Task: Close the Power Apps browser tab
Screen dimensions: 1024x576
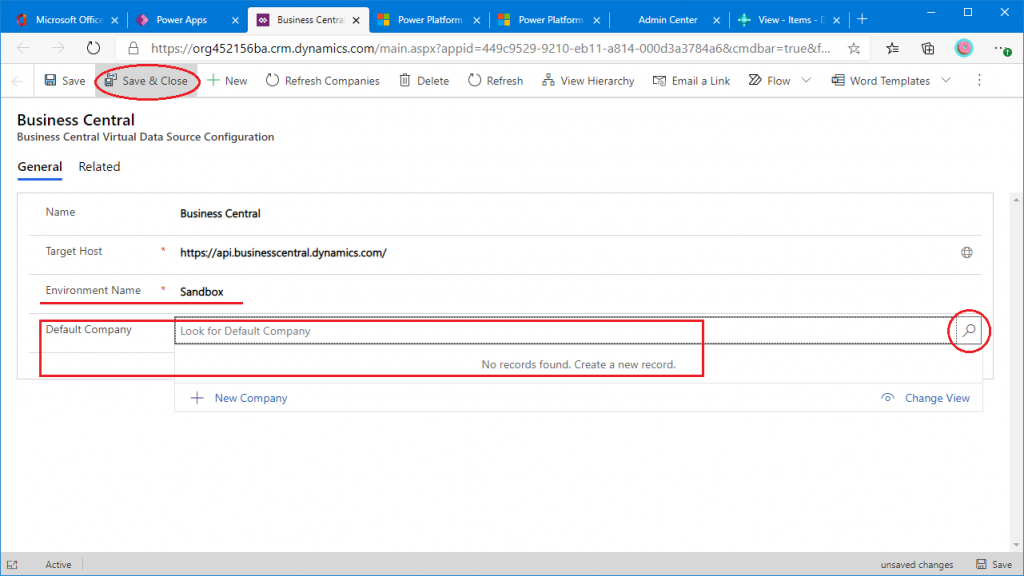Action: pyautogui.click(x=235, y=20)
